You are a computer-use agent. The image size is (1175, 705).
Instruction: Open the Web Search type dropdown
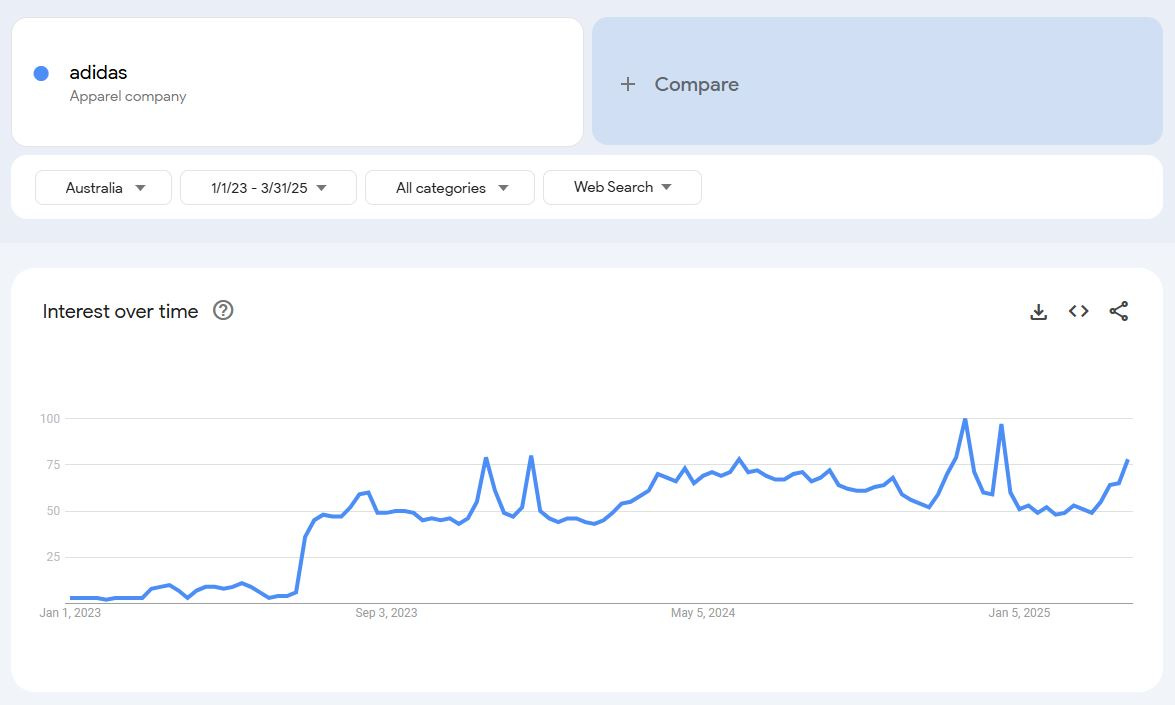click(x=622, y=187)
